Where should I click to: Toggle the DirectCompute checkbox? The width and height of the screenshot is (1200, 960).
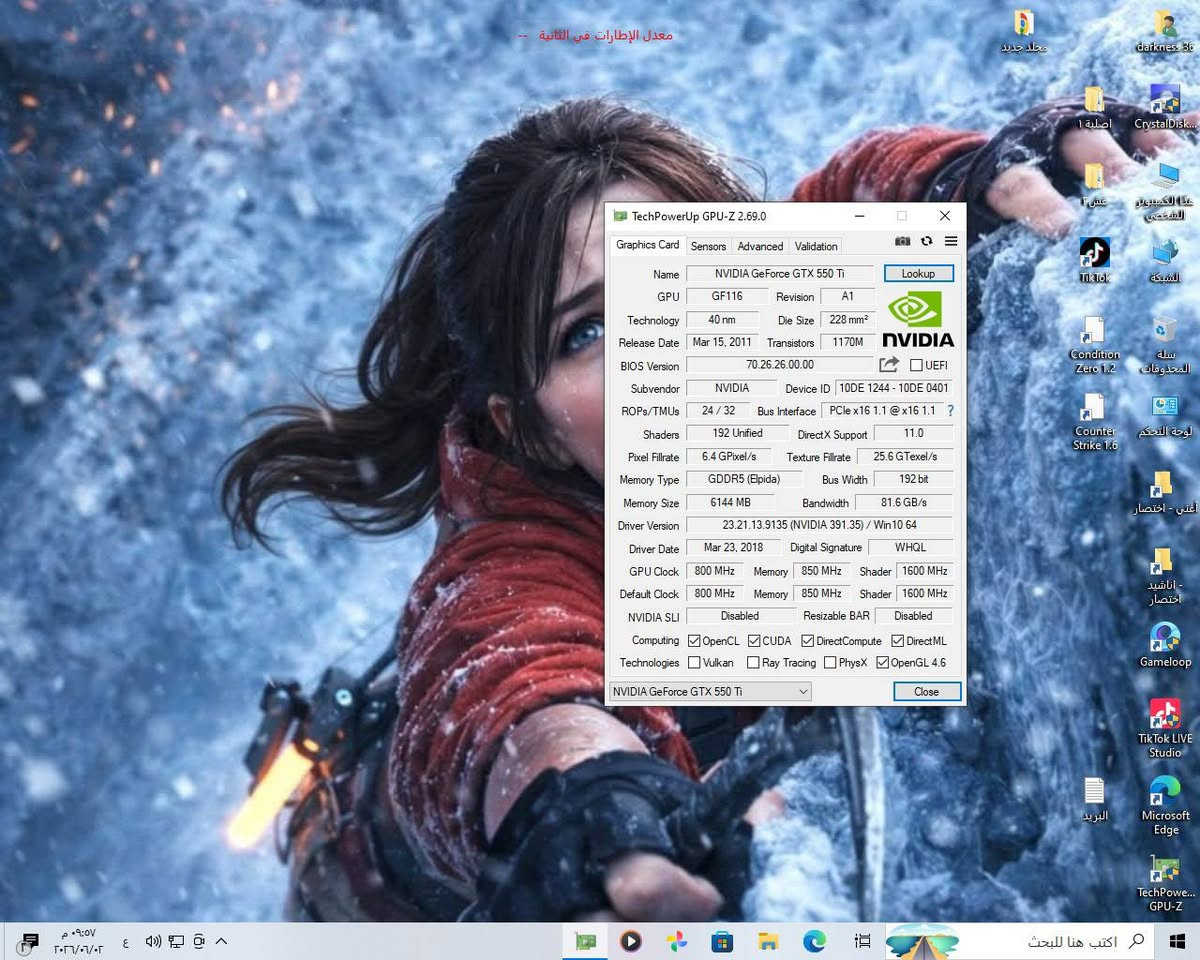(x=807, y=641)
